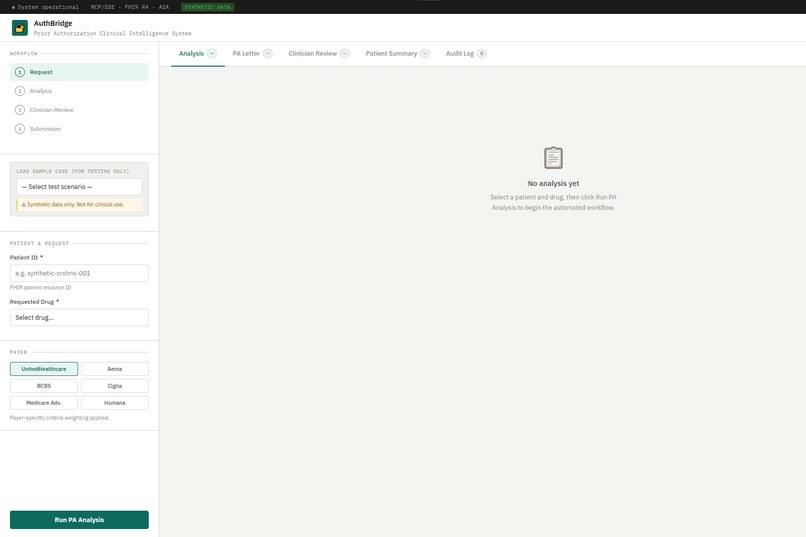Go to Request workflow step
Viewport: 806px width, 537px height.
pyautogui.click(x=79, y=72)
